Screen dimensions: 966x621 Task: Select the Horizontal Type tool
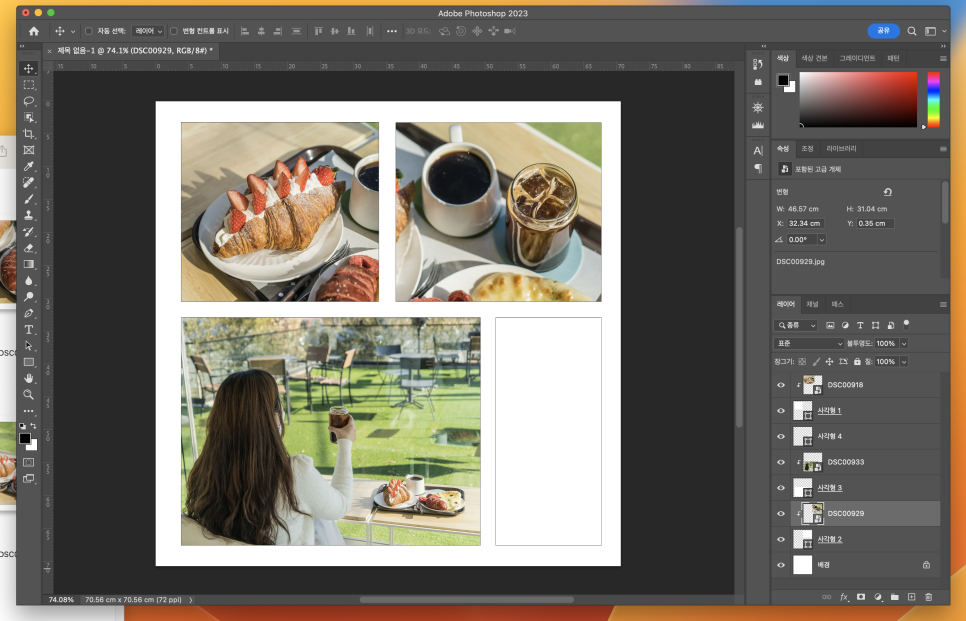coord(28,330)
